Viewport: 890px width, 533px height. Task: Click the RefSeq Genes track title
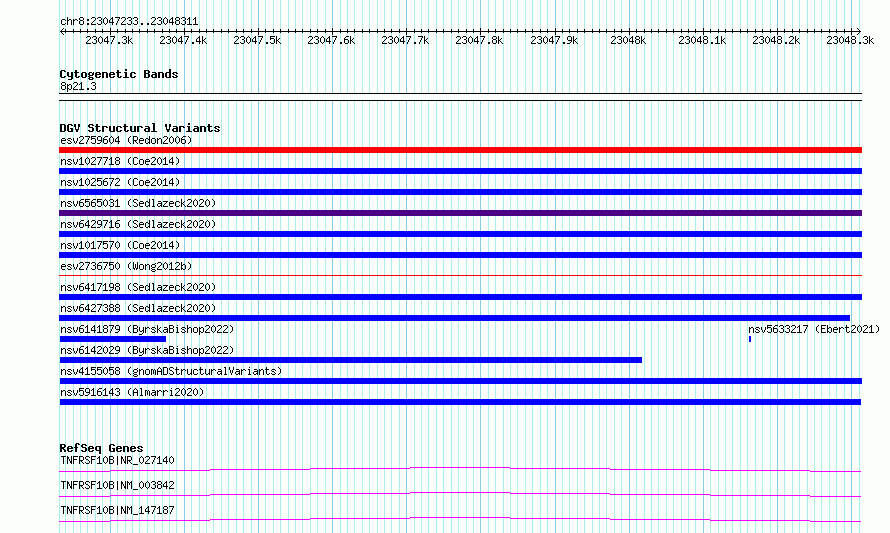pyautogui.click(x=101, y=448)
